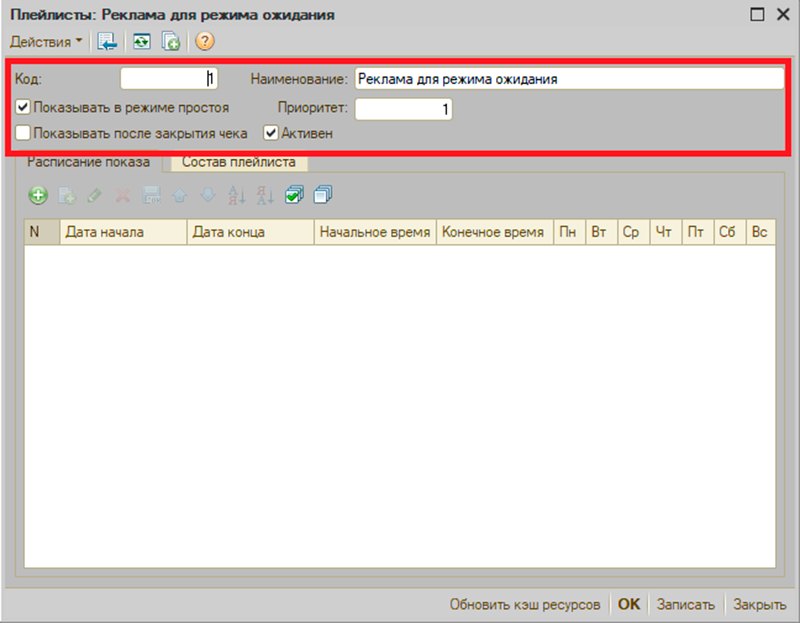
Task: Sort schedule descending with Я-А icon
Action: (x=265, y=195)
